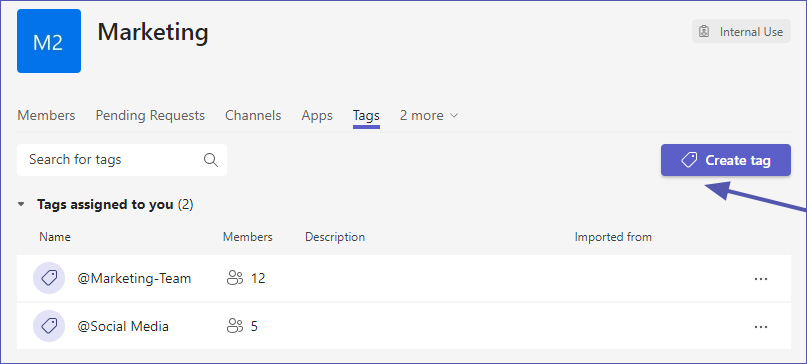Click the Marketing team title

pos(153,32)
